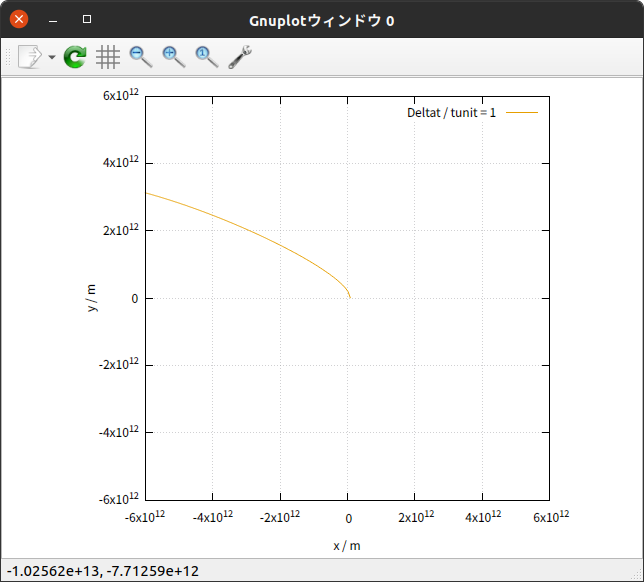Click the '-4x10^12' y-axis tick label

(x=119, y=431)
